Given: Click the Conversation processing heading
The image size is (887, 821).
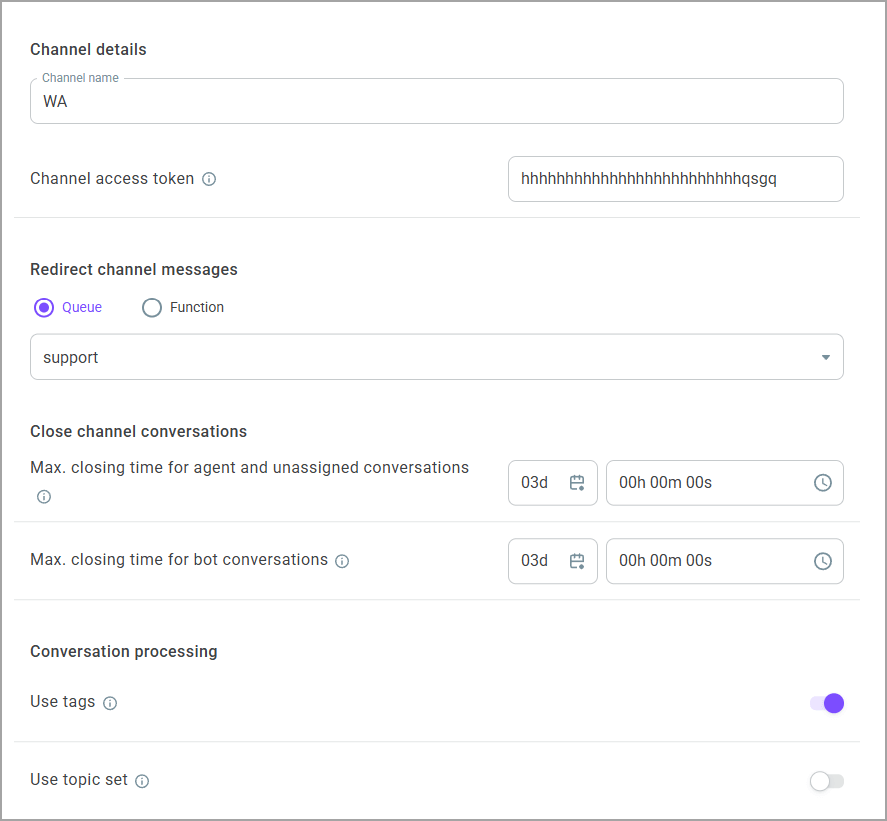Looking at the screenshot, I should [x=123, y=651].
